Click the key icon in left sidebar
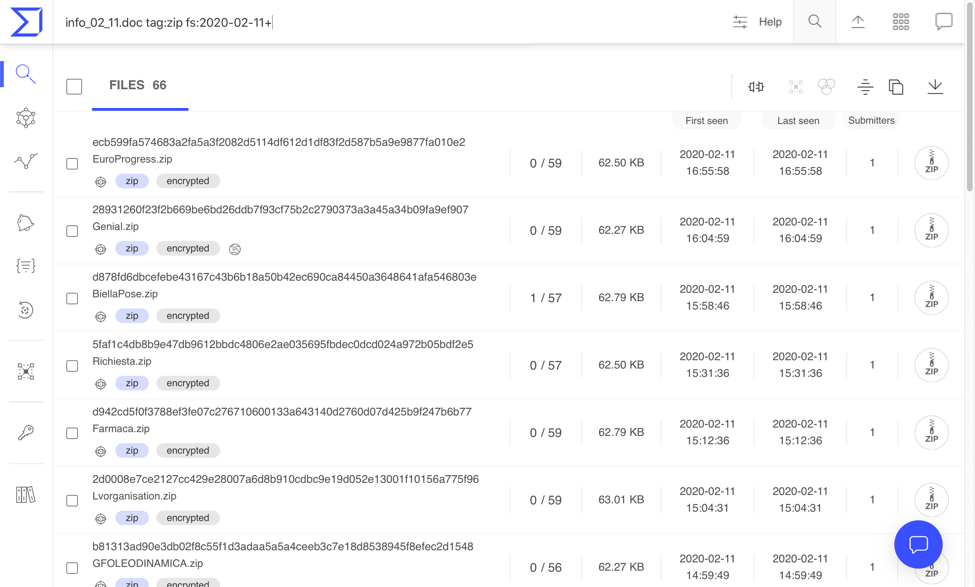 pyautogui.click(x=26, y=433)
